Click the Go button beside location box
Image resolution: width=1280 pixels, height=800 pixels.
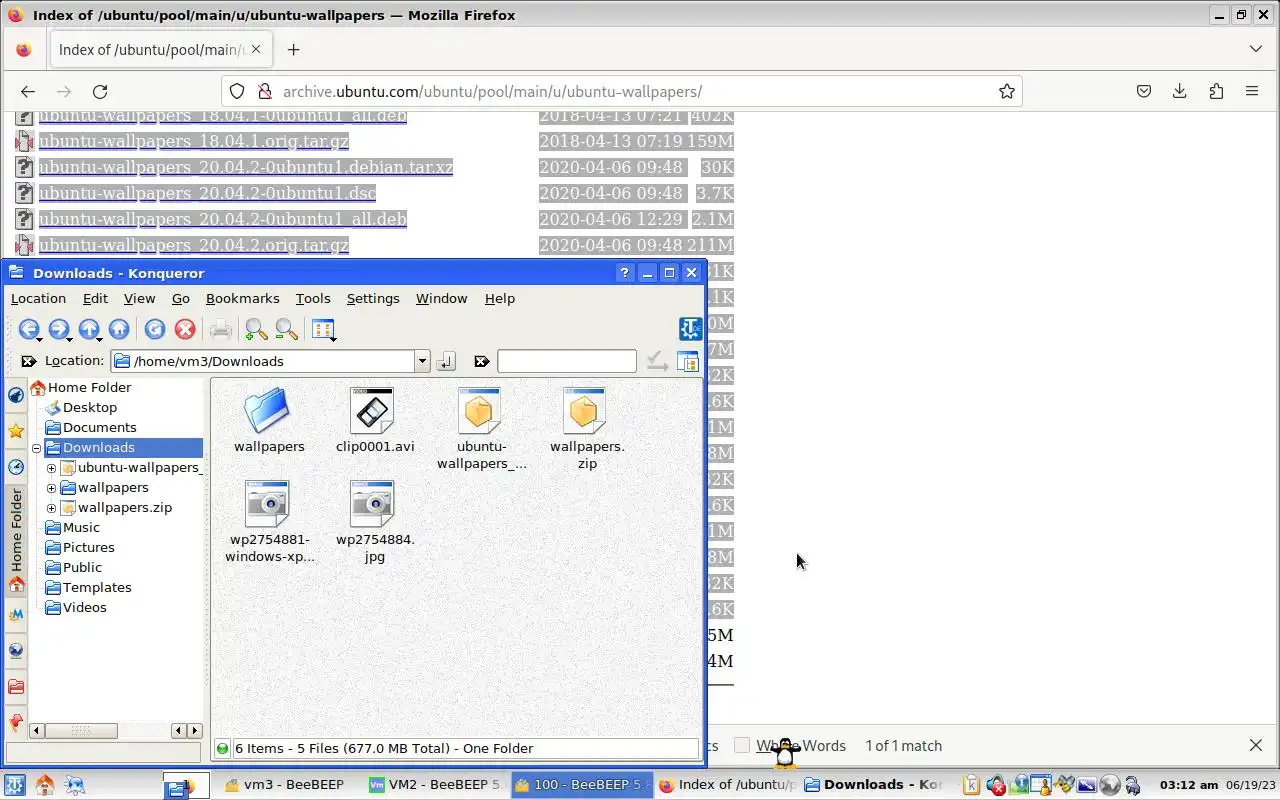point(446,361)
